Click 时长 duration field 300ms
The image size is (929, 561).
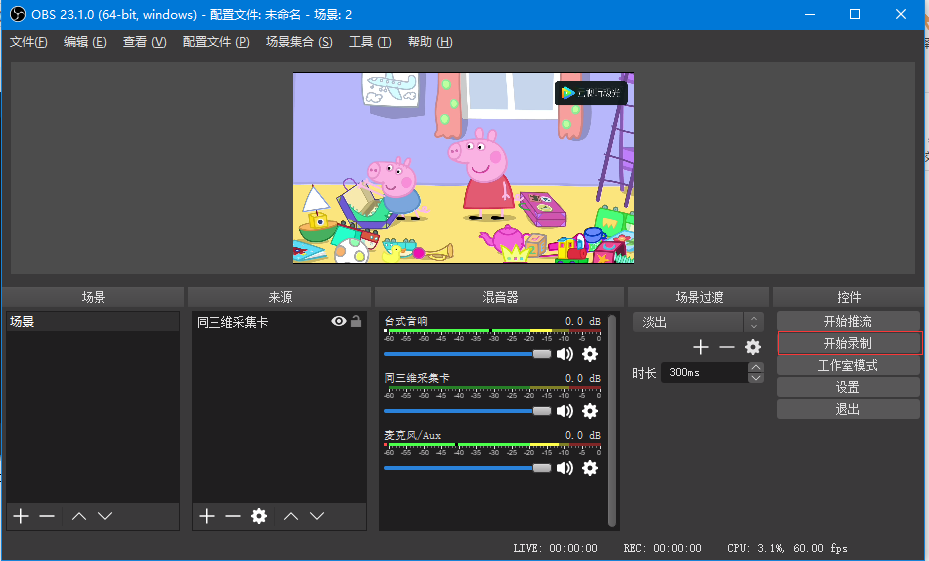[704, 373]
